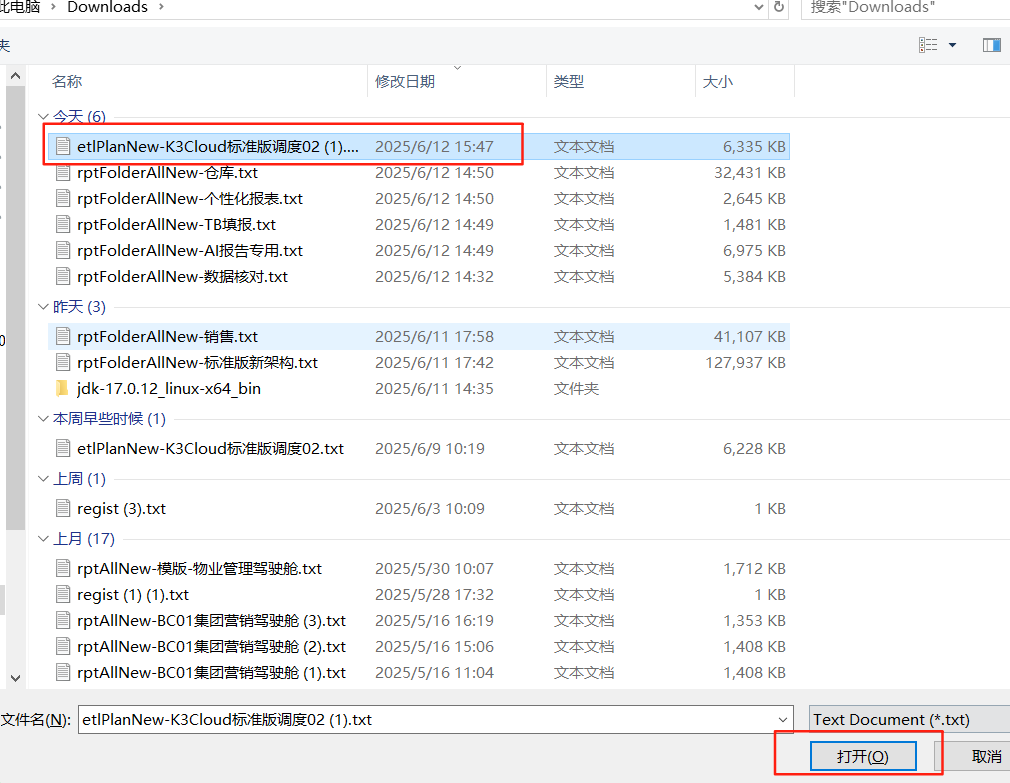Select file name rptFolderAllNew-TB填报.txt

176,224
